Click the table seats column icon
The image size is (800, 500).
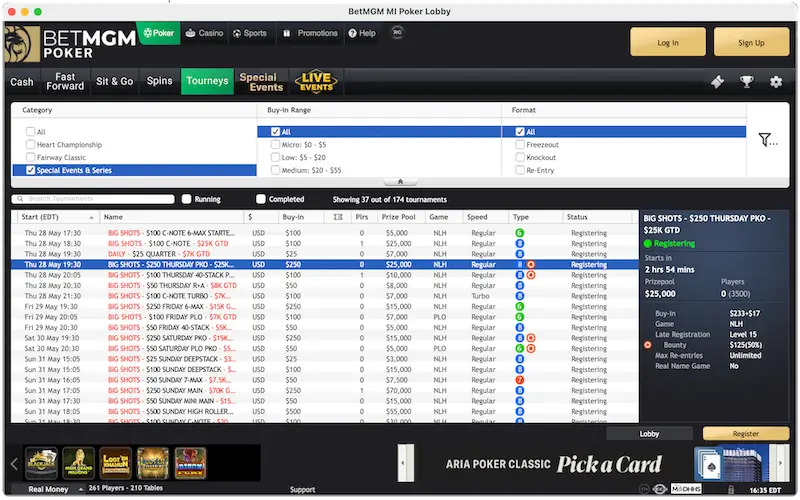coord(338,217)
